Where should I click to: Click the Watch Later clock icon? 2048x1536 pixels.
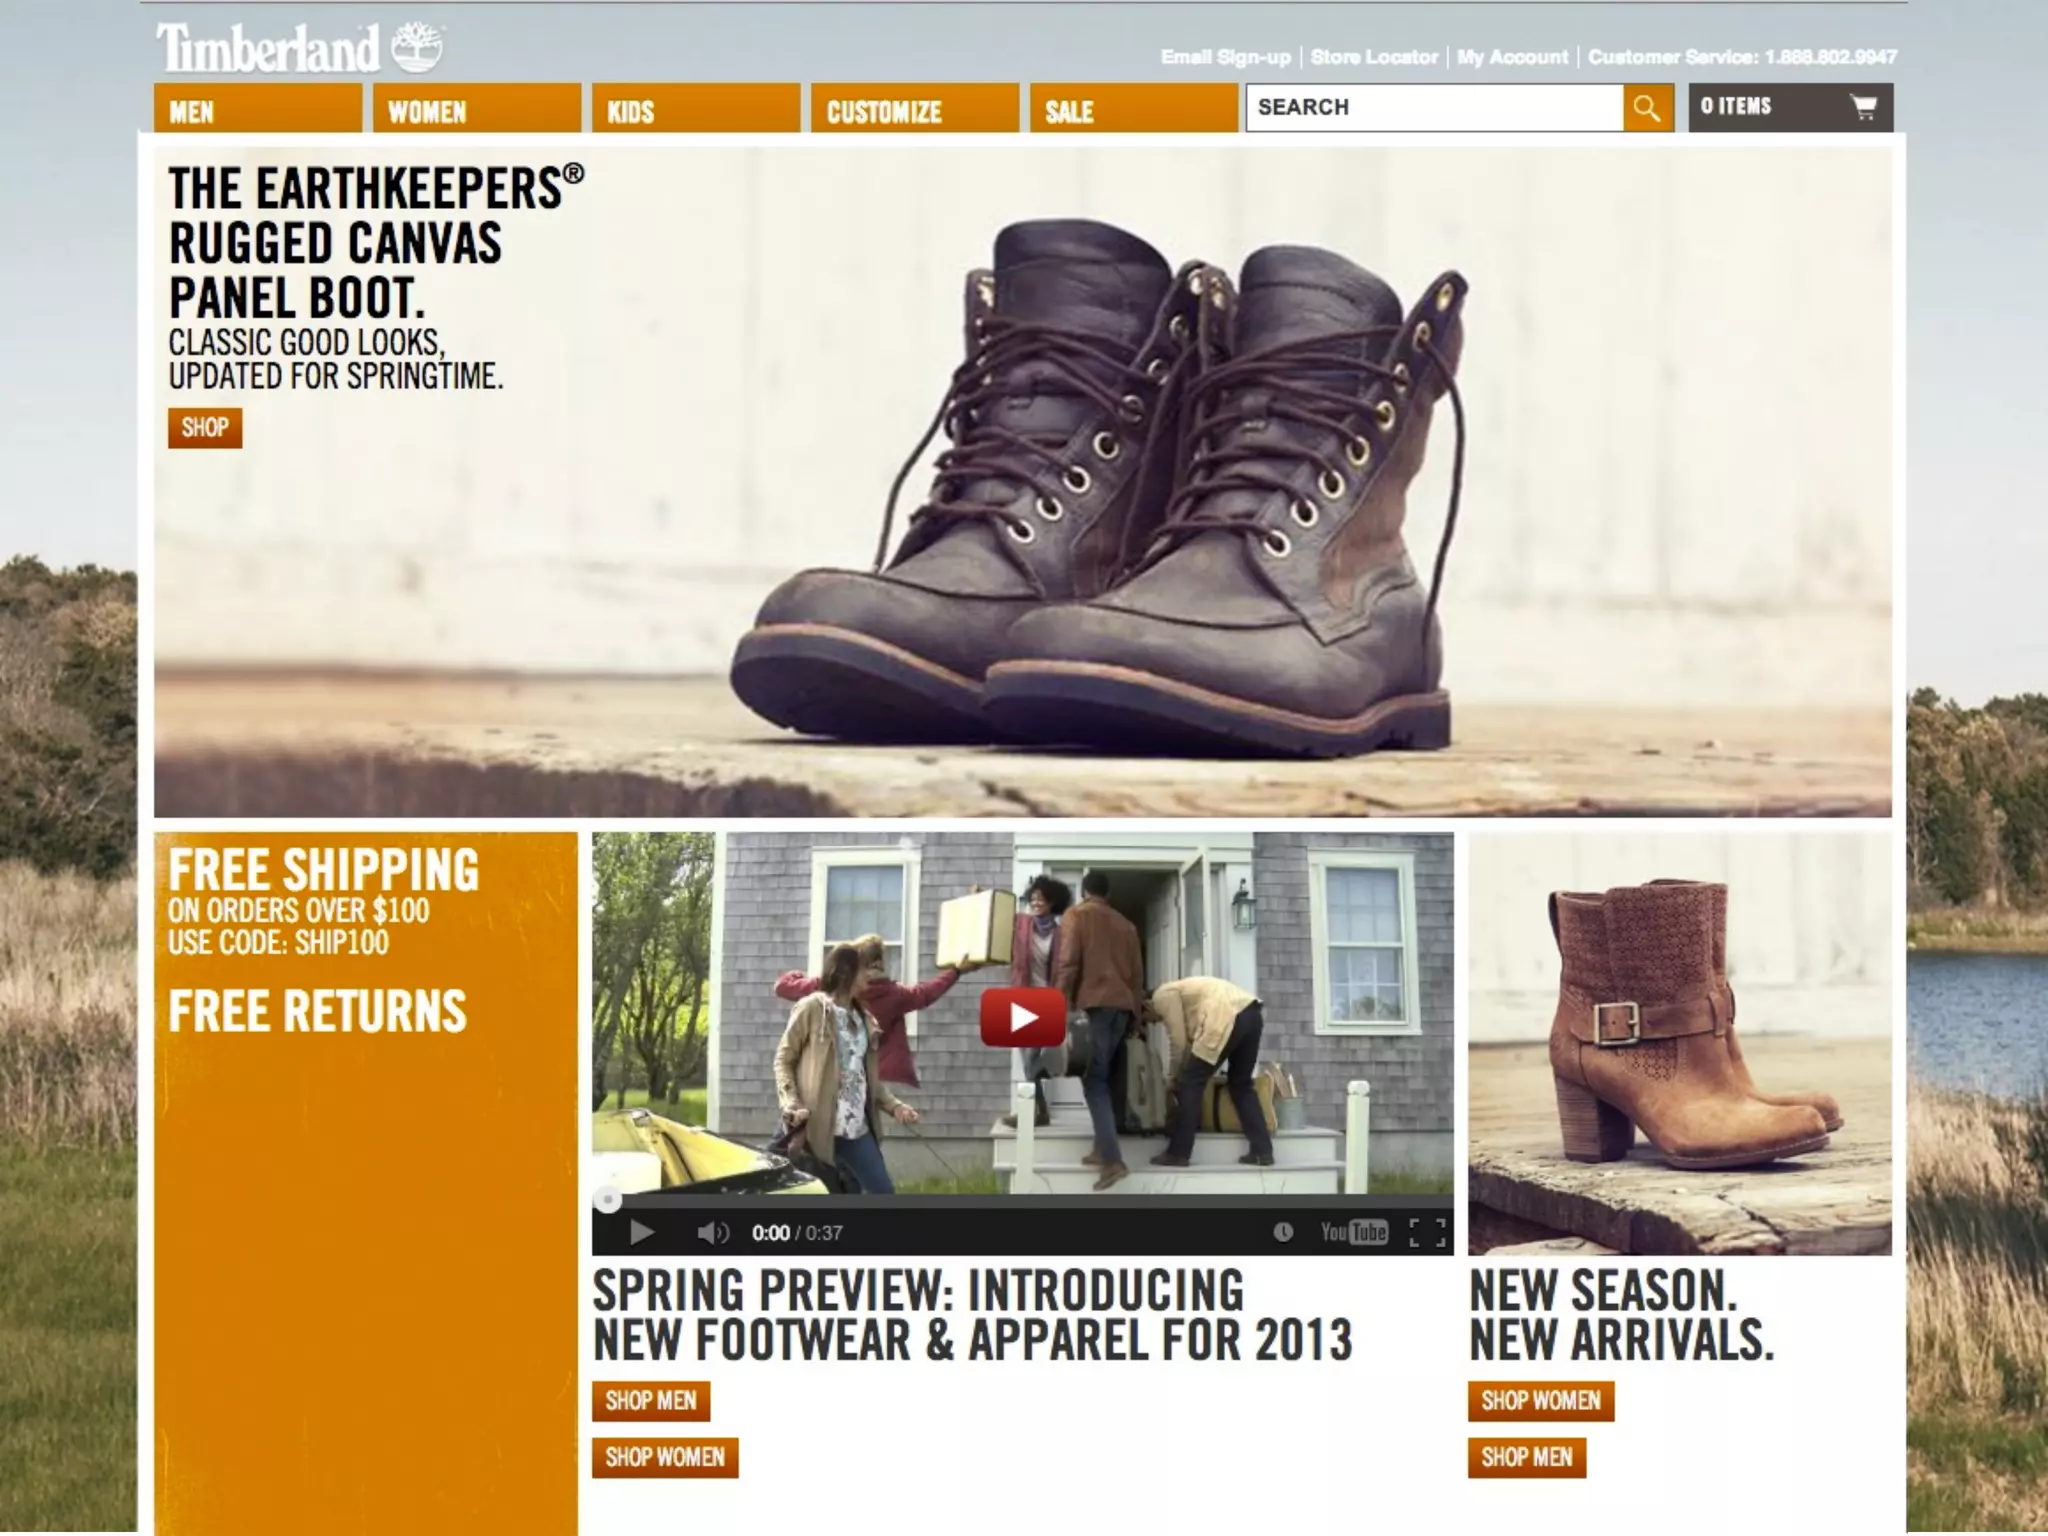click(x=1283, y=1232)
